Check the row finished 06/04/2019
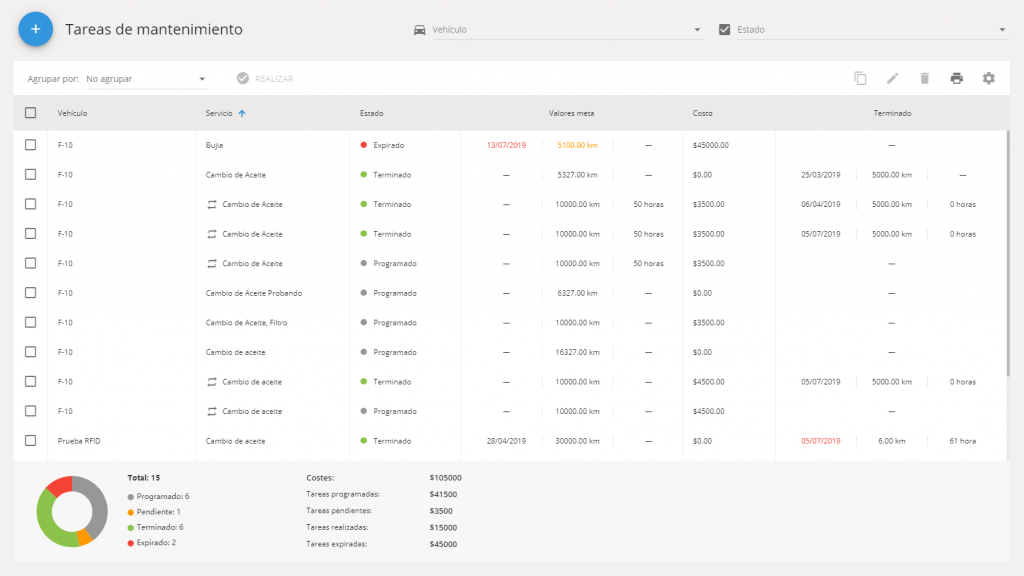The width and height of the screenshot is (1024, 576). coord(31,204)
